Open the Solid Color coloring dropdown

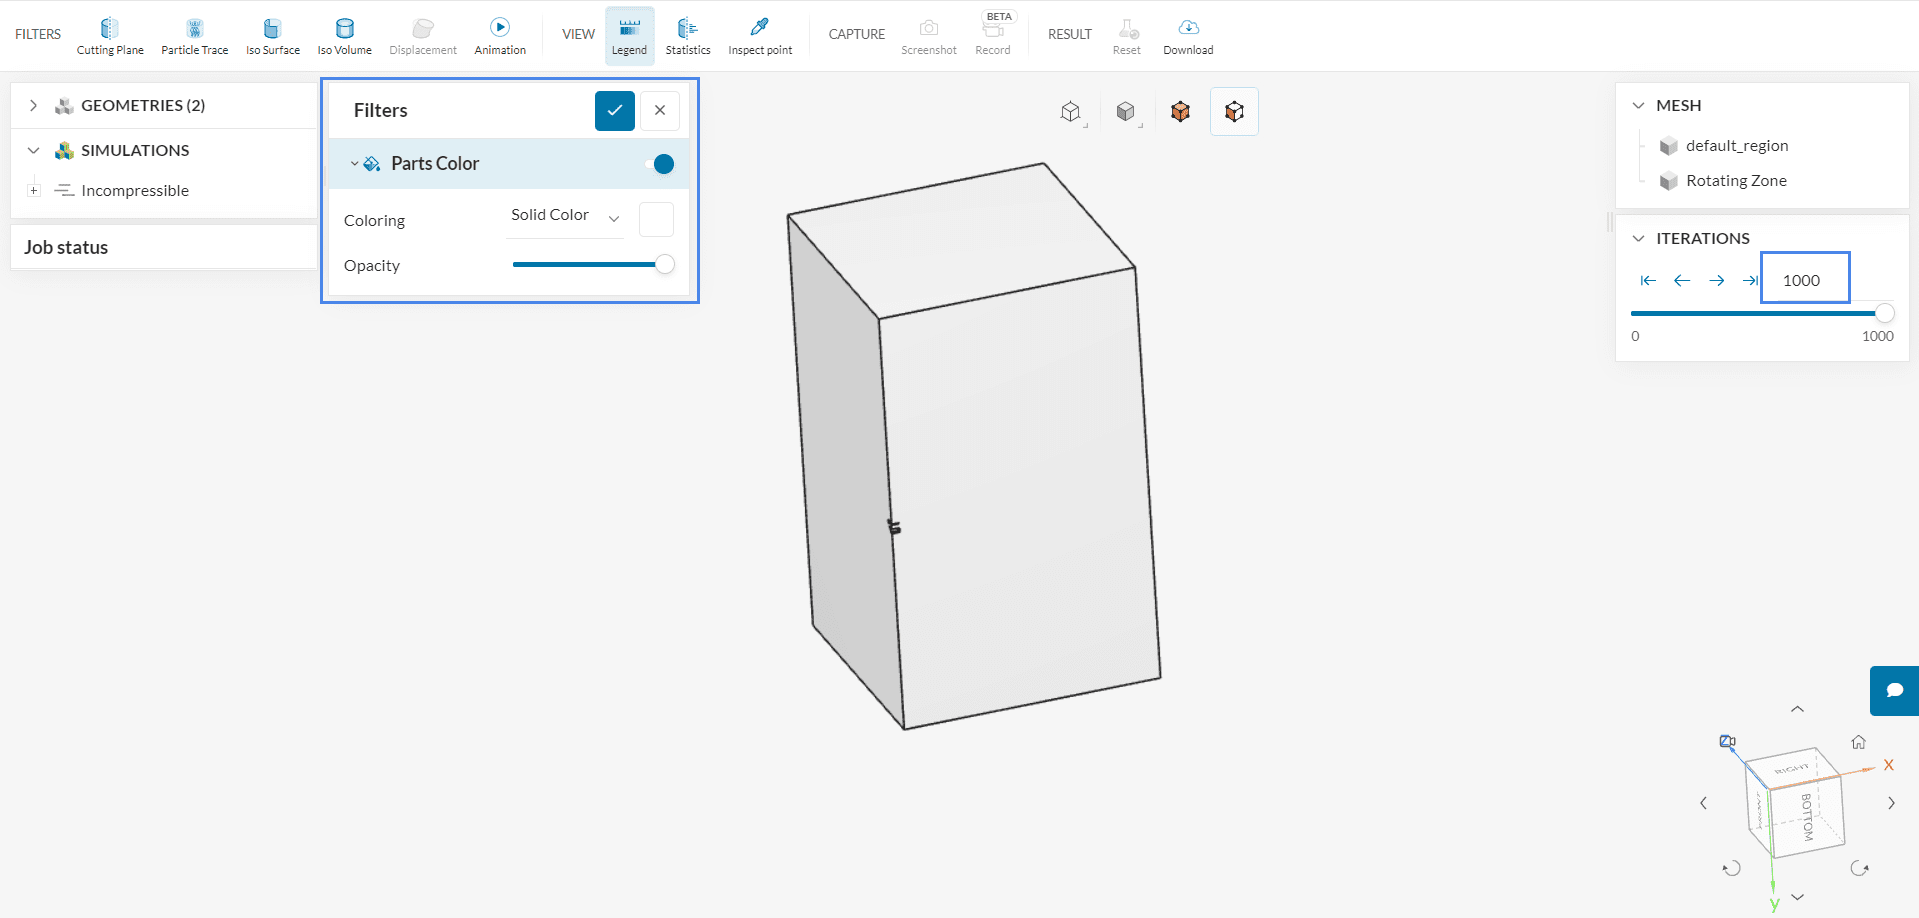(565, 217)
